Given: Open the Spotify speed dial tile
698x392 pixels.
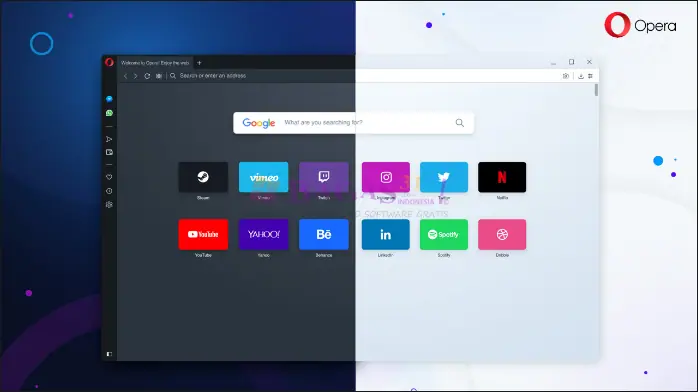Looking at the screenshot, I should (444, 234).
